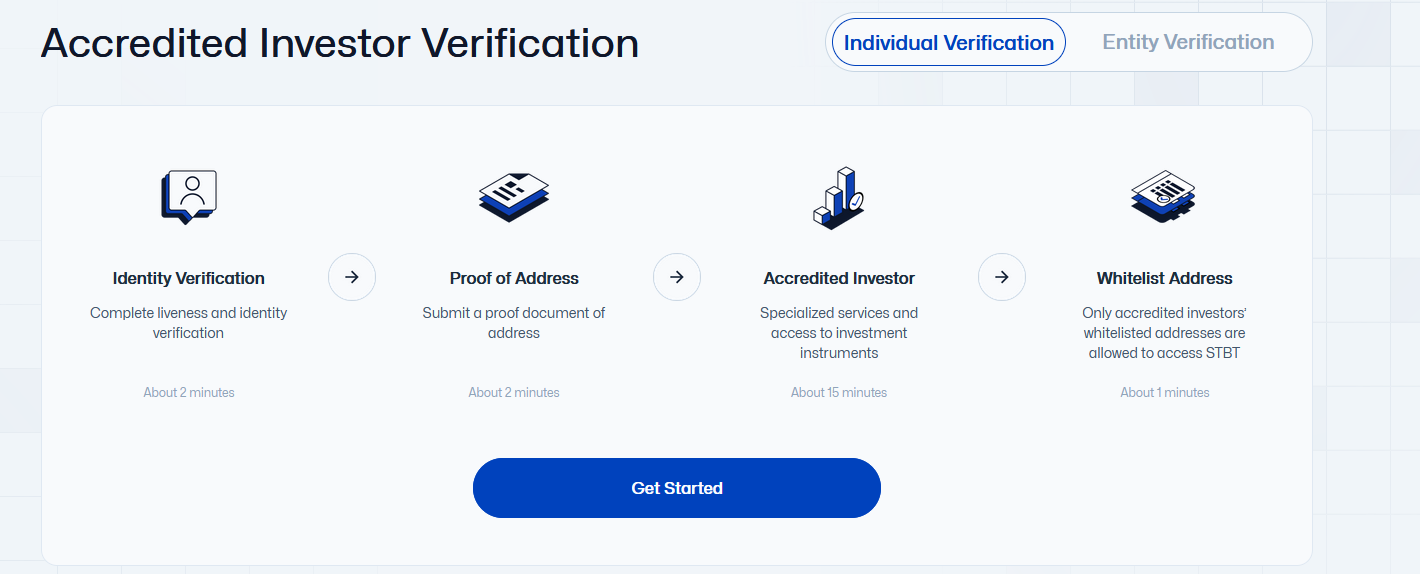Switch to the Entity Verification tab
The height and width of the screenshot is (574, 1420).
pyautogui.click(x=1188, y=43)
